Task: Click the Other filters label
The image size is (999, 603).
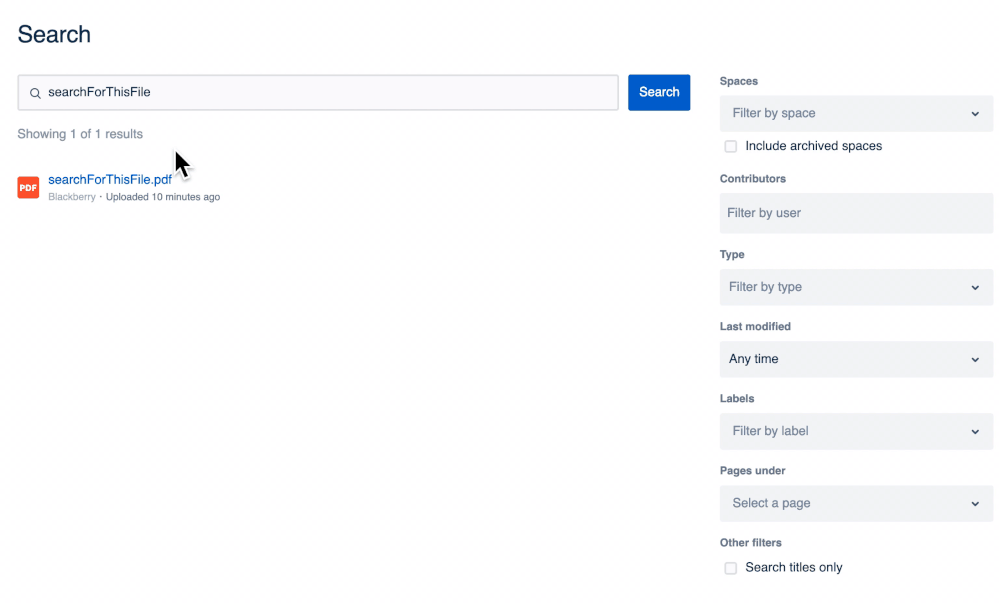Action: click(x=751, y=542)
